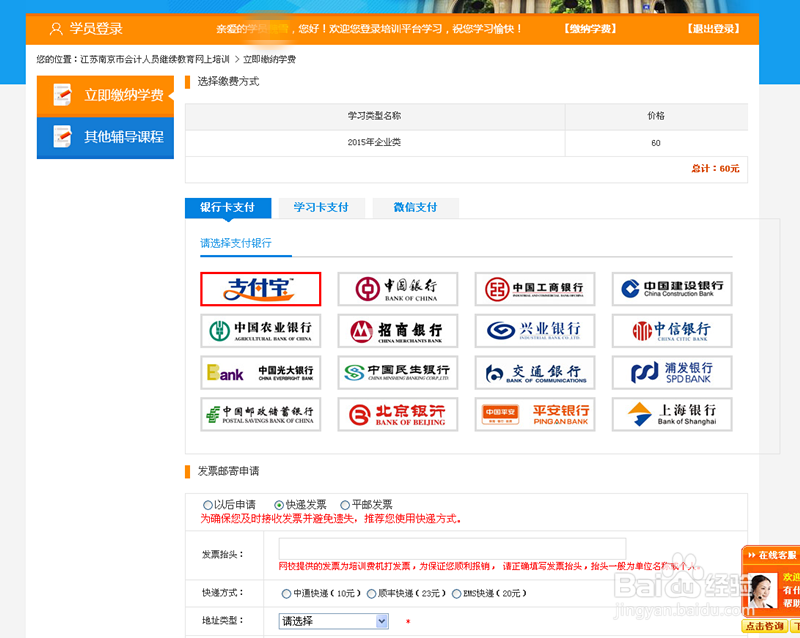The height and width of the screenshot is (638, 800).
Task: Choose China Everbright Bank 中国光大银行 logo
Action: pyautogui.click(x=260, y=373)
